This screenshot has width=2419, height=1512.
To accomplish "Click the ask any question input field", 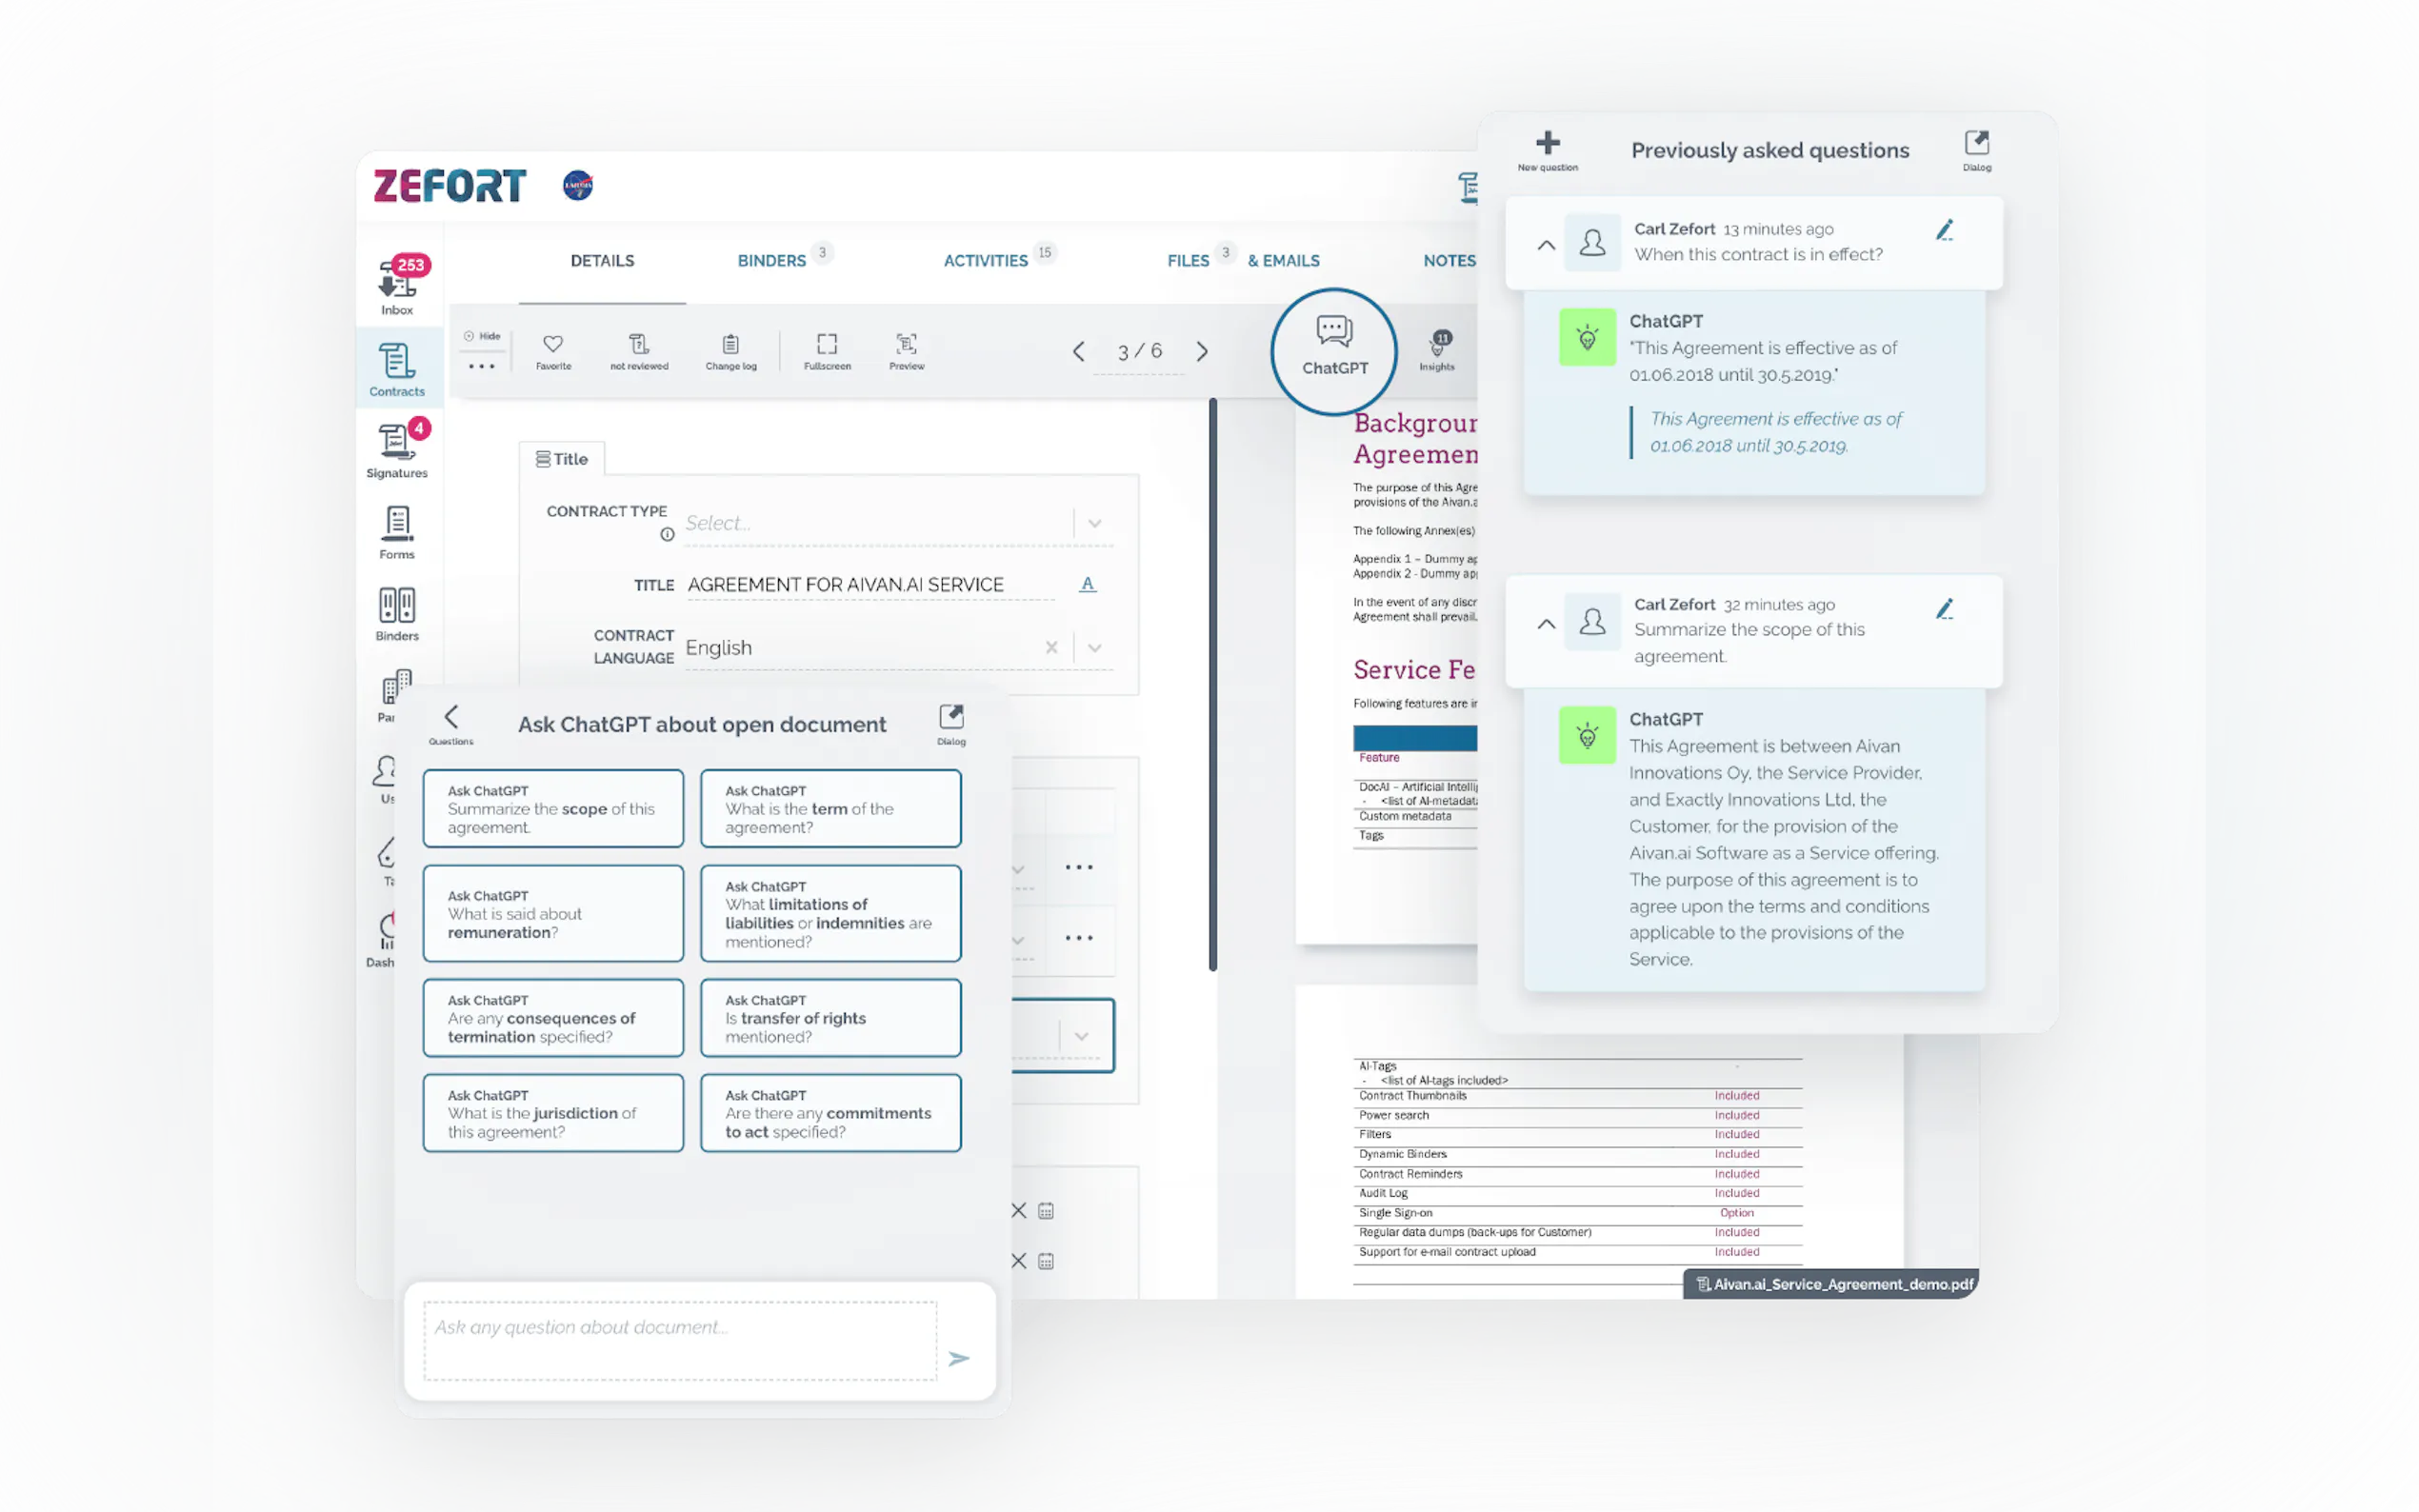I will click(680, 1340).
